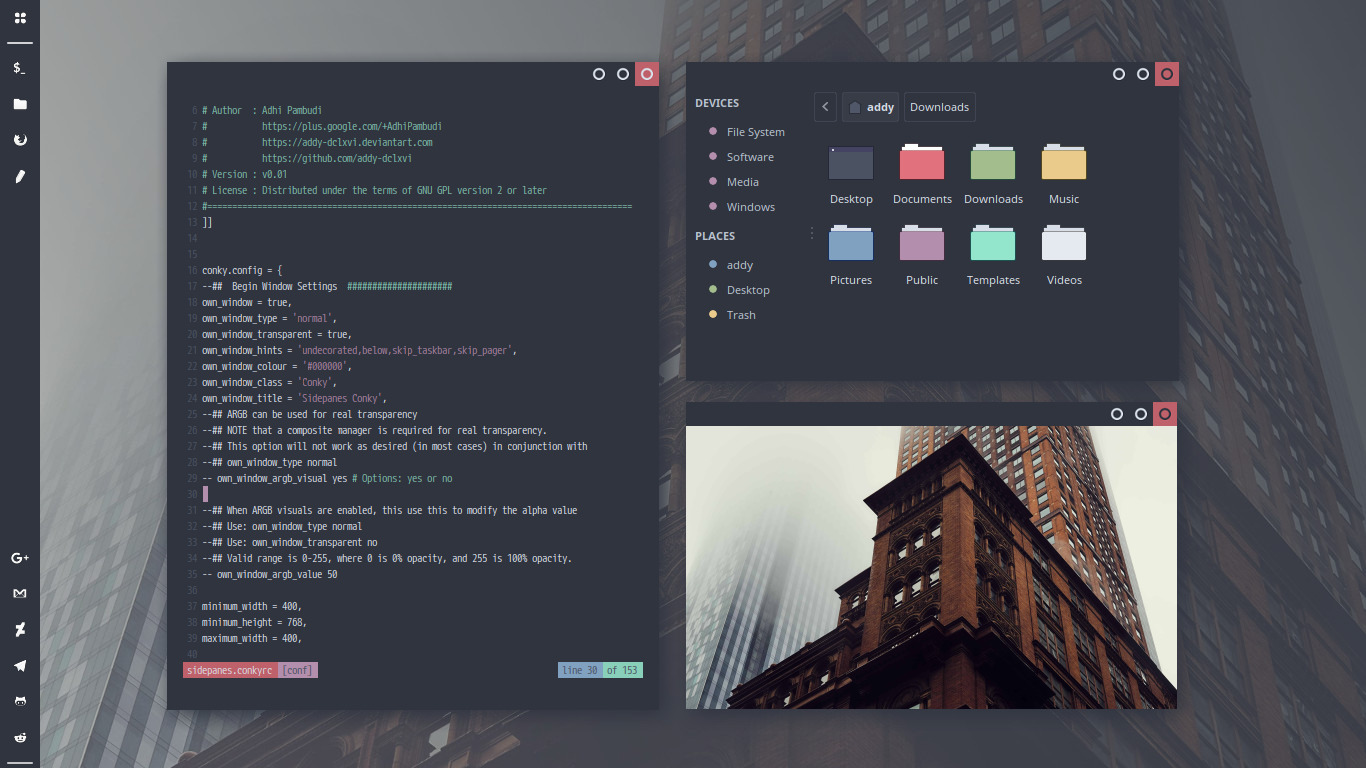Viewport: 1366px width, 768px height.
Task: Click the addy home path button
Action: 870,107
